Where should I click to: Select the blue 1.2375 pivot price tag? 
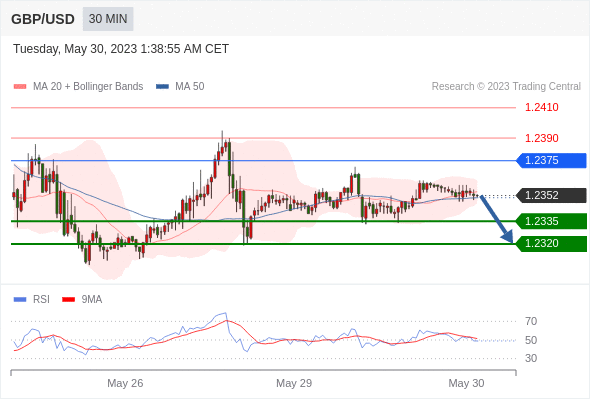551,161
